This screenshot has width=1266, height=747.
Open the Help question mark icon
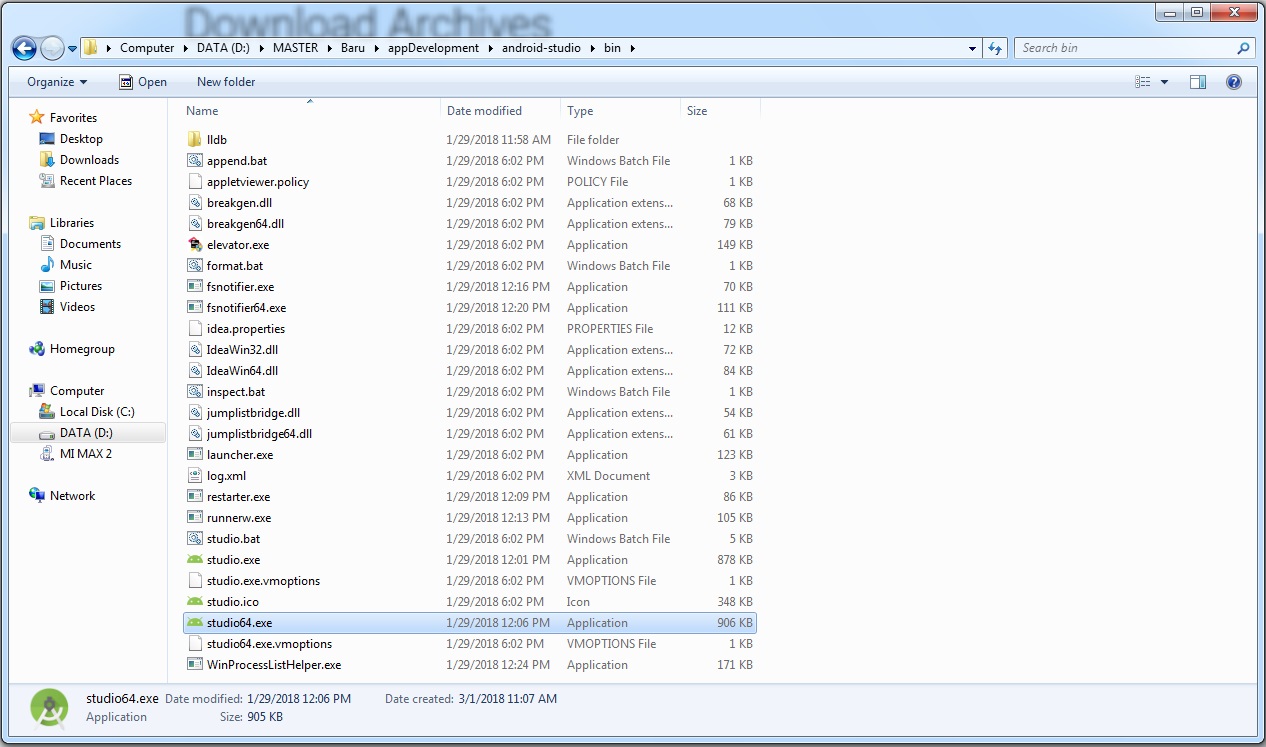coord(1233,82)
